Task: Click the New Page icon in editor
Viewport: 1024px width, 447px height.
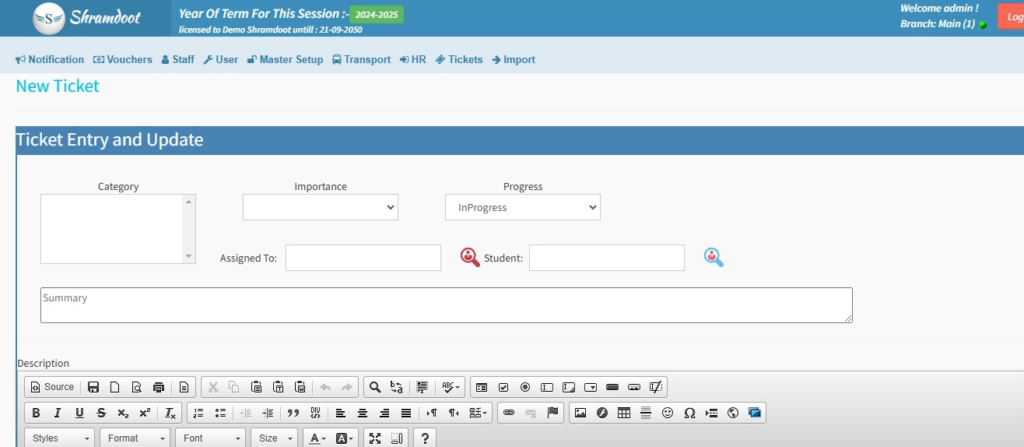Action: [x=114, y=387]
